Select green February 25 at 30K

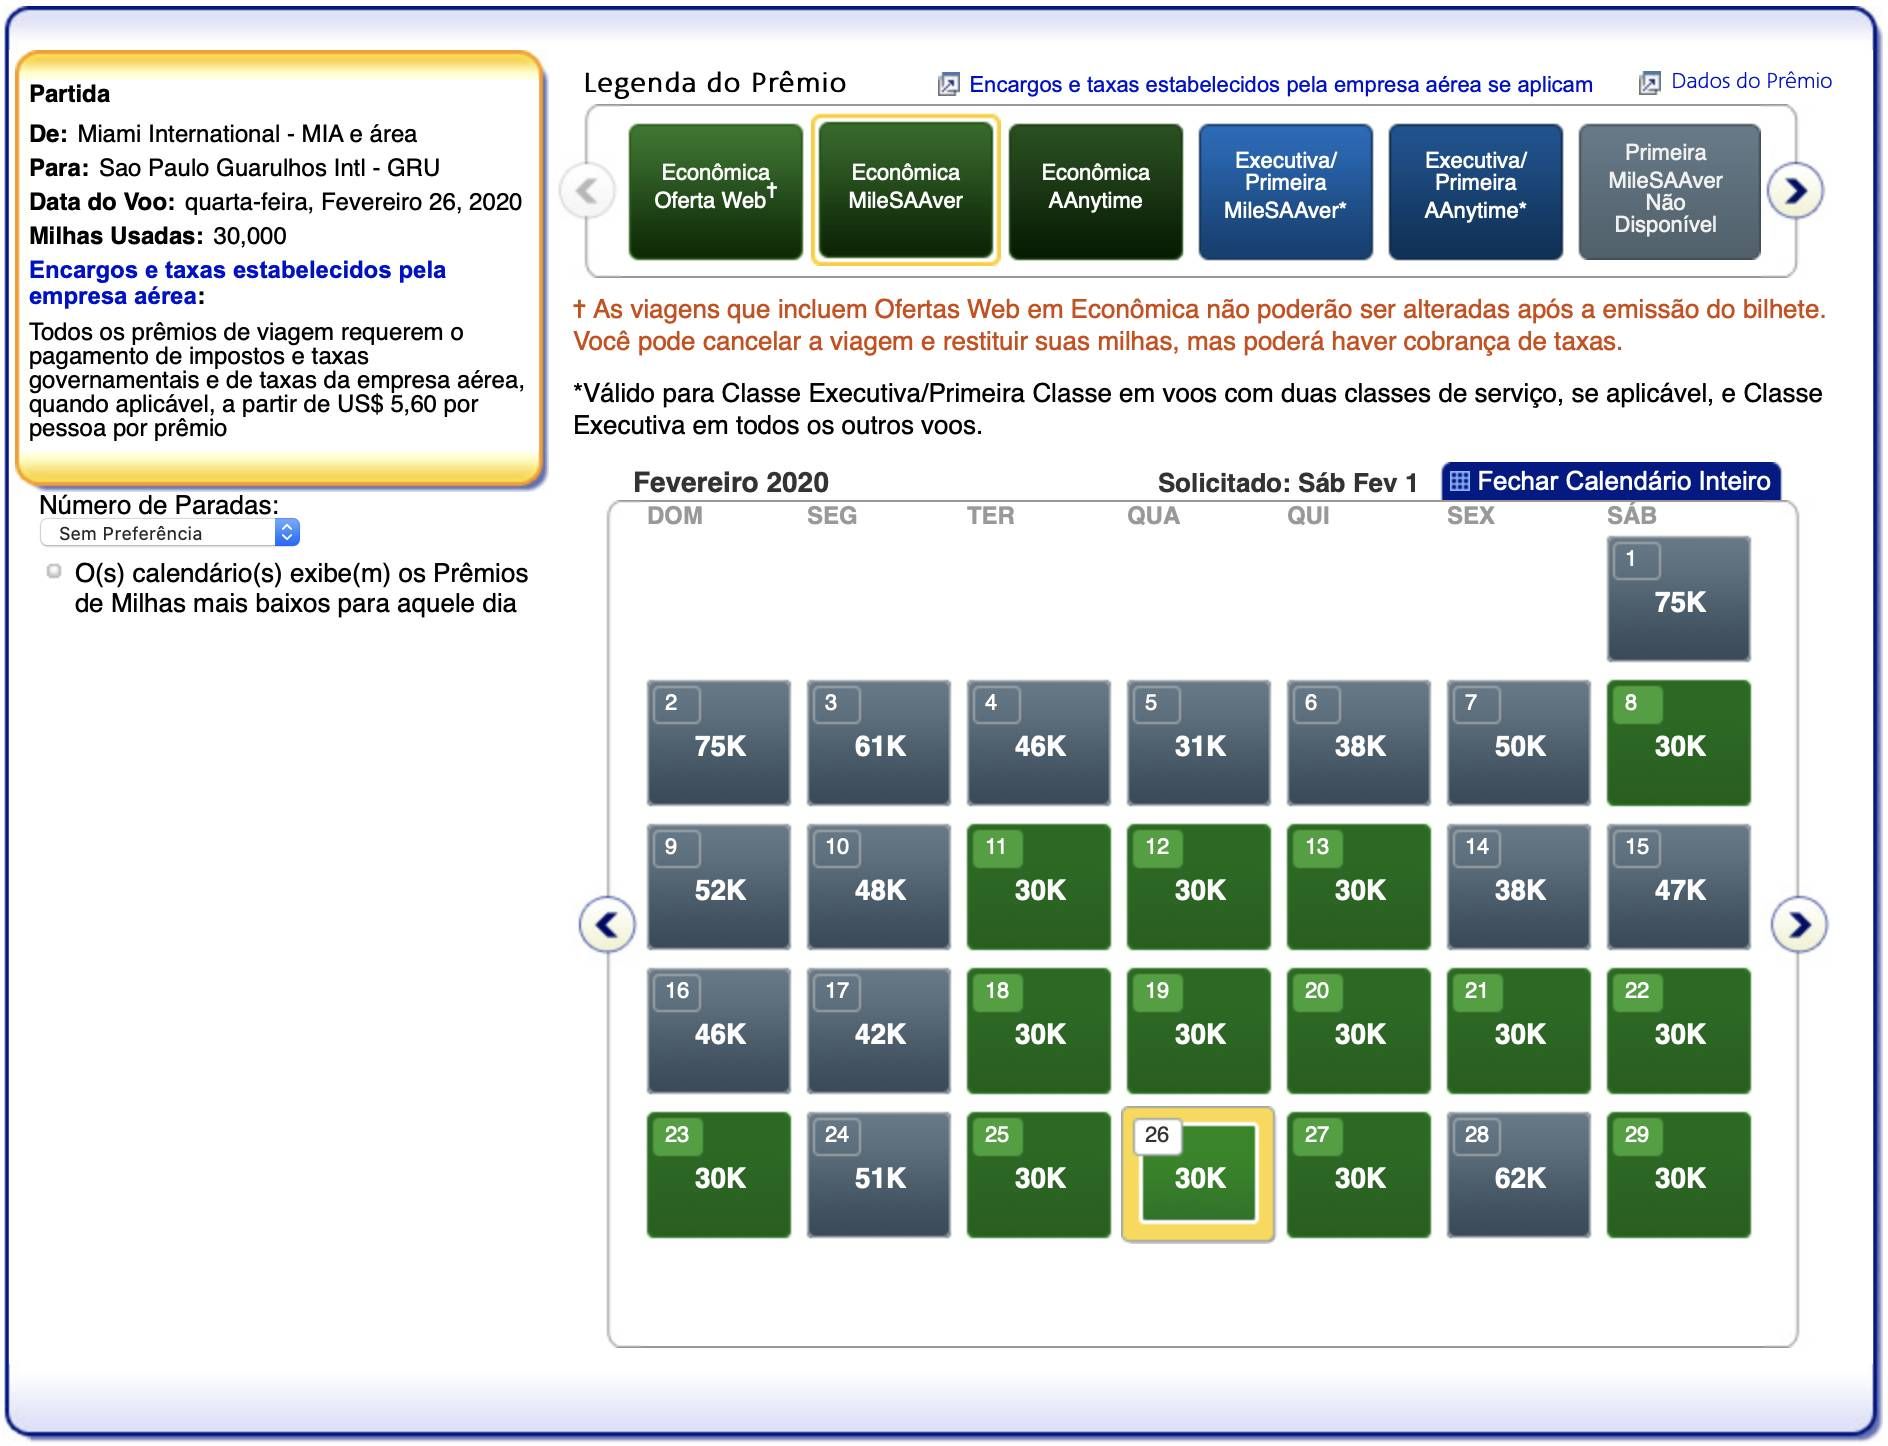pyautogui.click(x=1039, y=1175)
